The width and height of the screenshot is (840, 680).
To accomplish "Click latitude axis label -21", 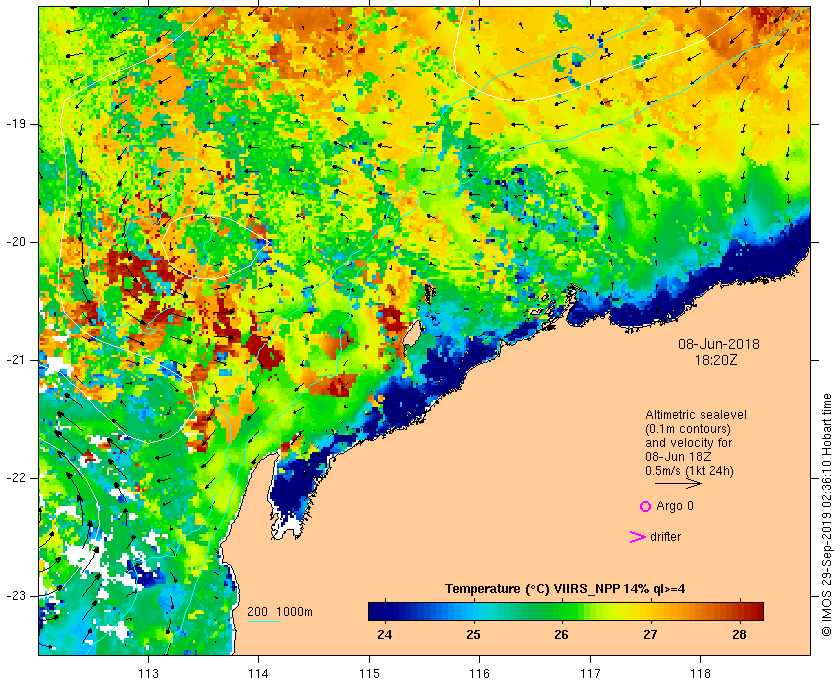I will coord(16,360).
